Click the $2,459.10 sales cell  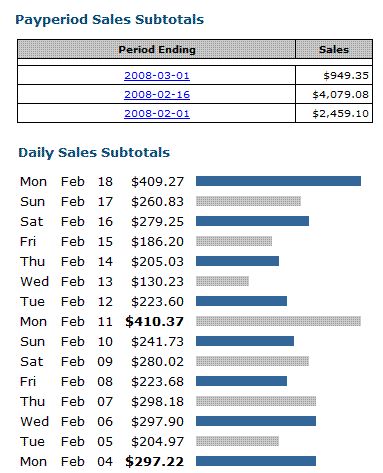334,113
